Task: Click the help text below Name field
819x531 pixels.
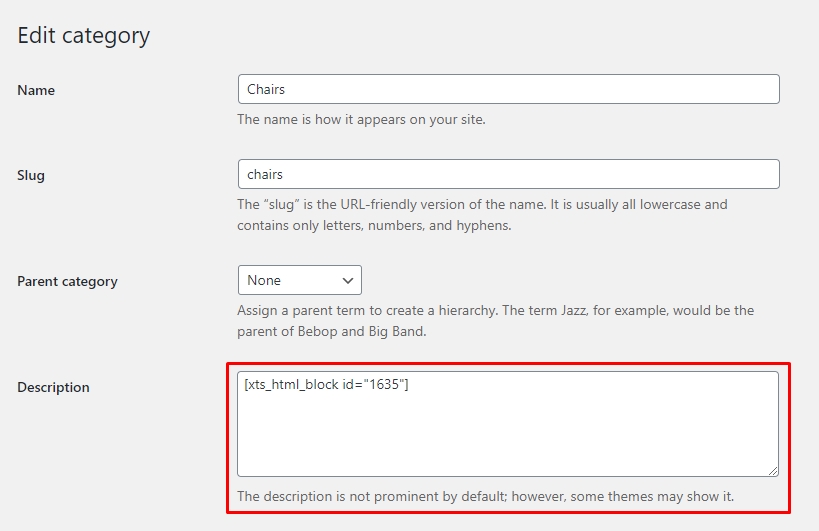Action: tap(361, 119)
